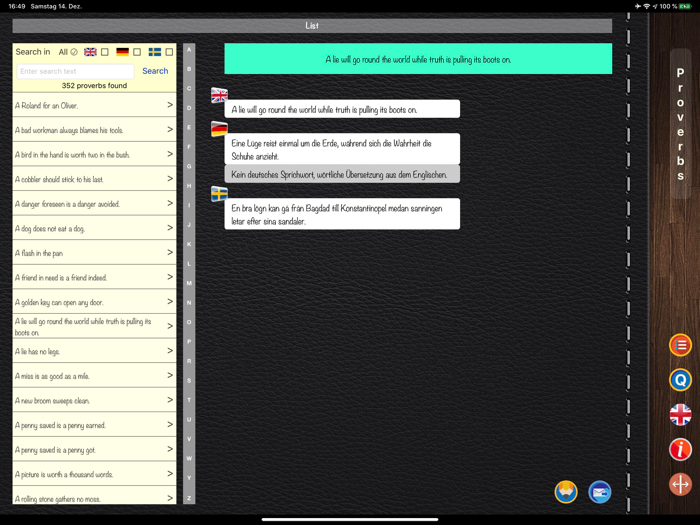Click the Enter search text field
The height and width of the screenshot is (525, 700).
75,71
